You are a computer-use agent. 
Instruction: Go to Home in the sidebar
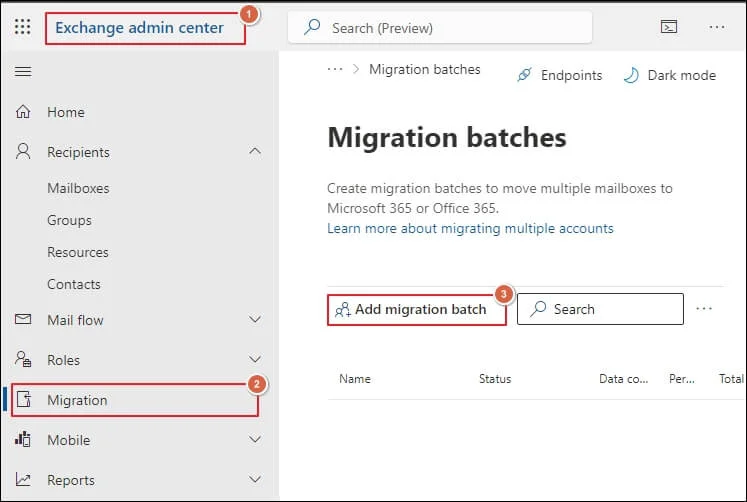pyautogui.click(x=66, y=112)
